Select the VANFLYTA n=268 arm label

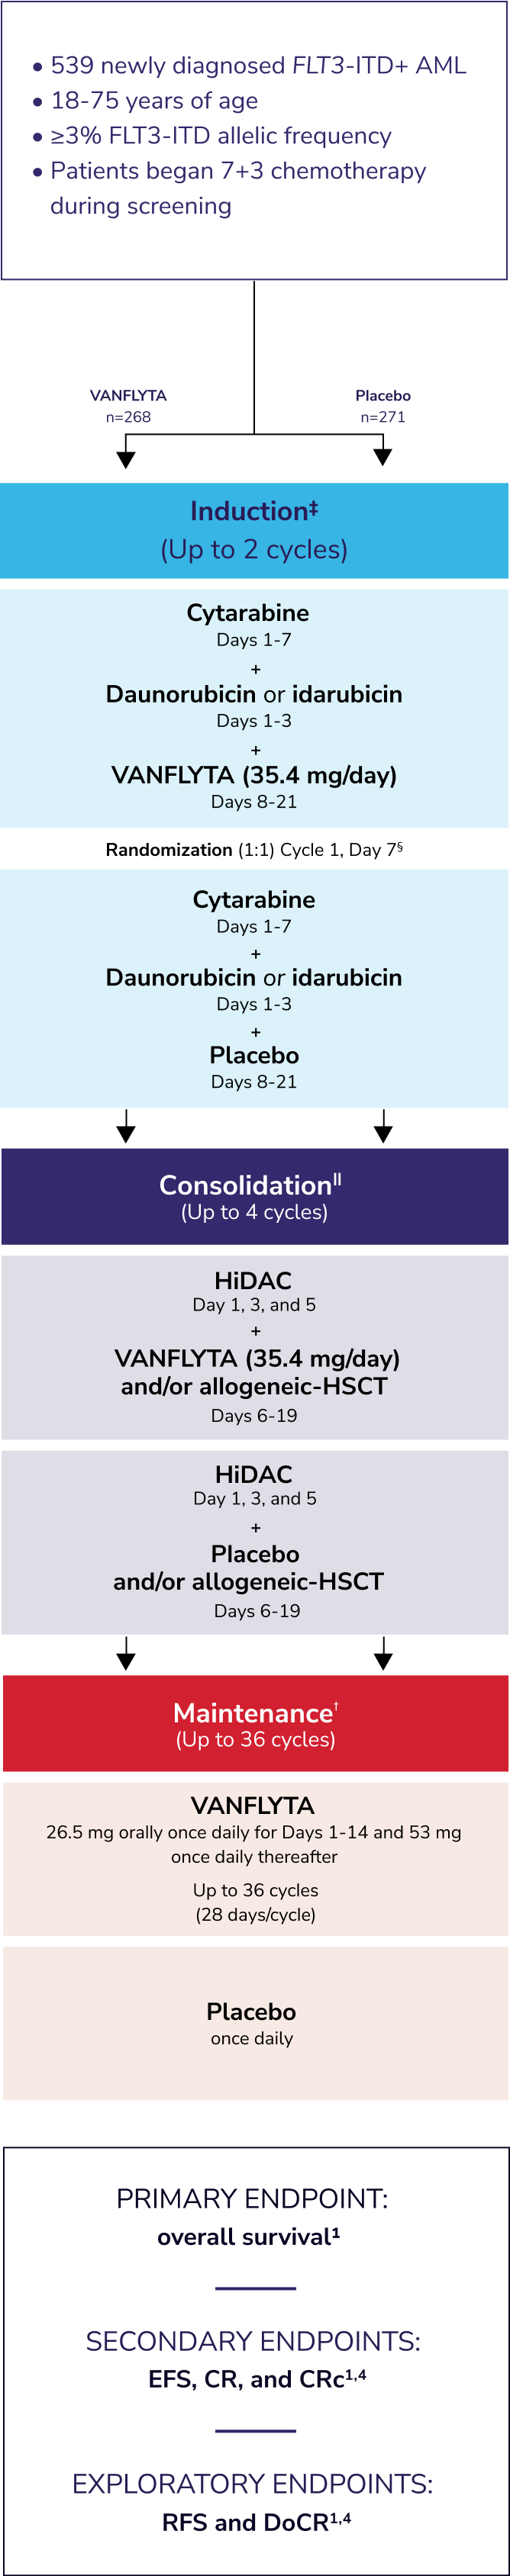tap(128, 406)
